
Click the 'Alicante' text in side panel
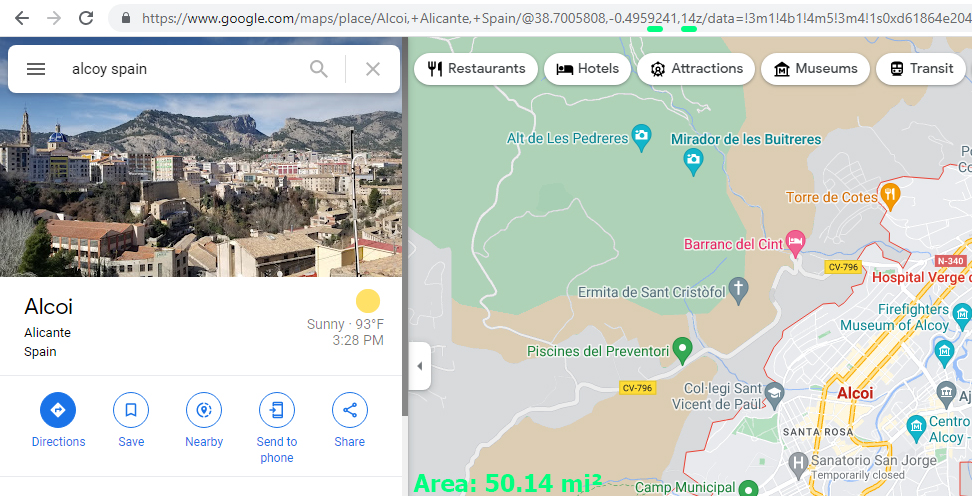pyautogui.click(x=47, y=332)
